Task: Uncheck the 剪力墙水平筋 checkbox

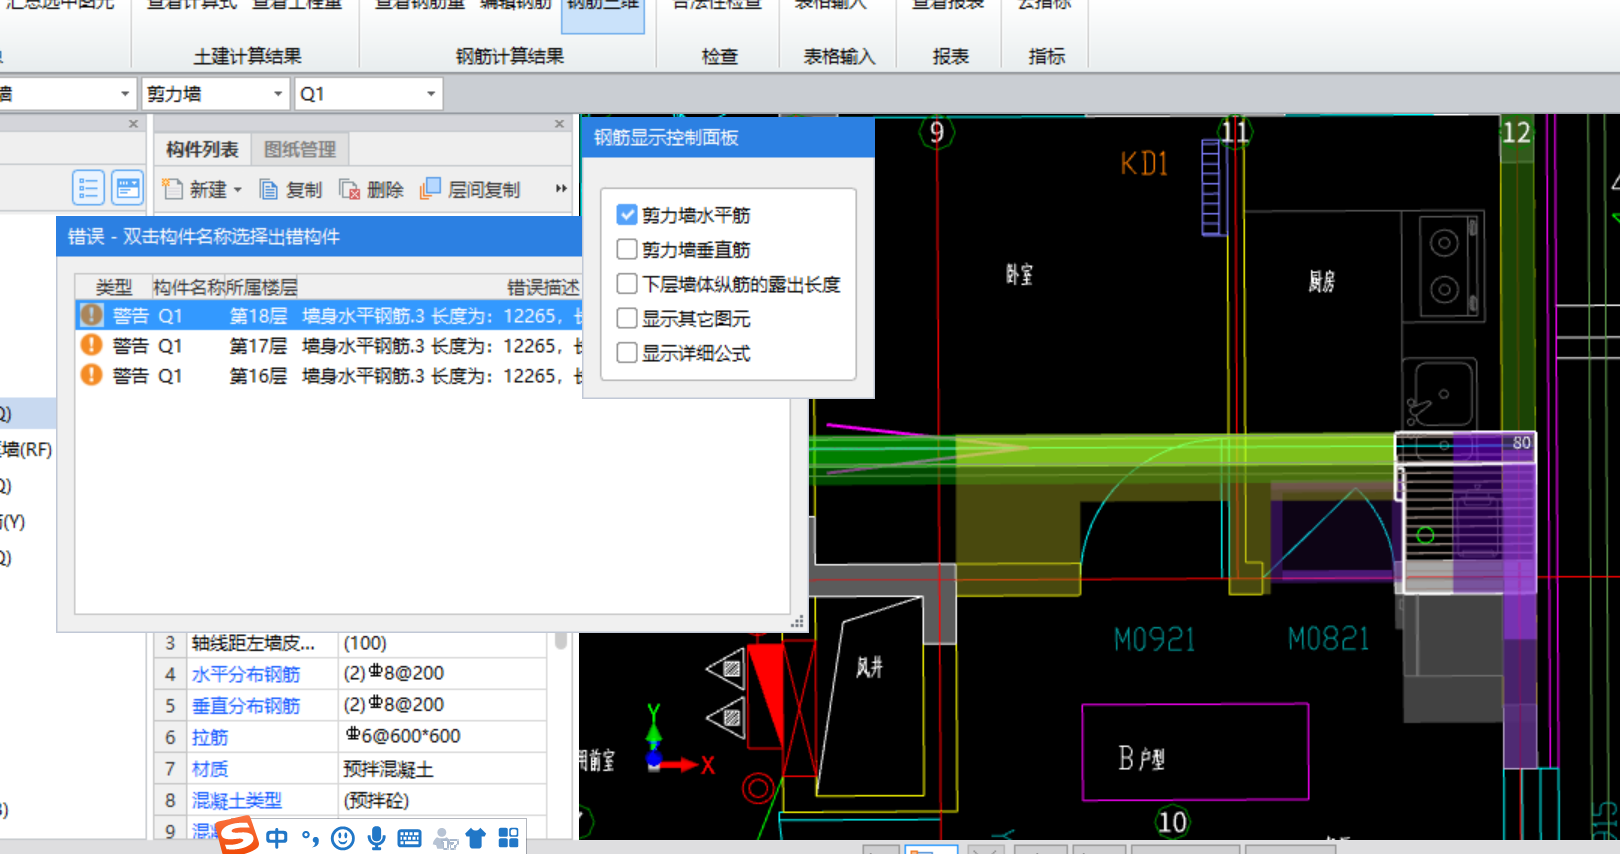Action: [x=627, y=214]
